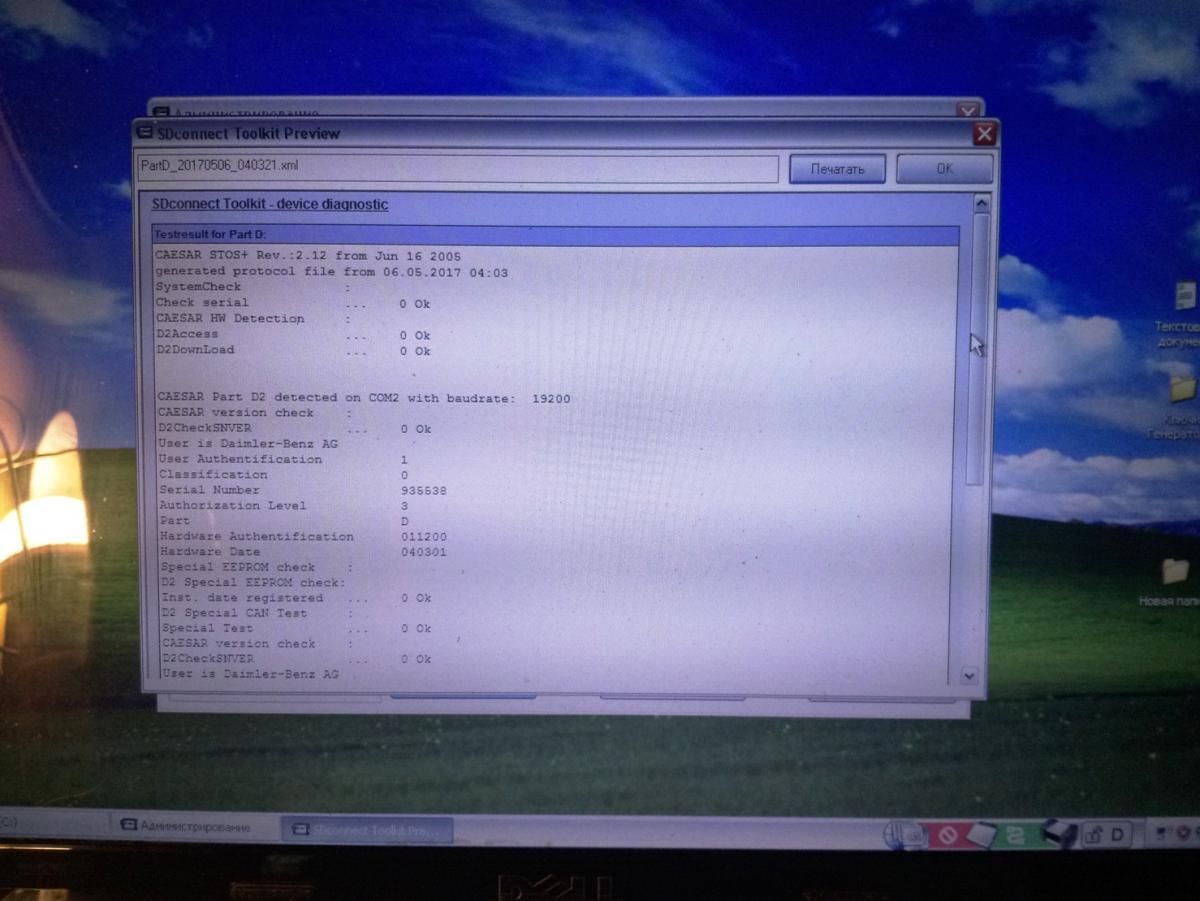Switch to Администрирование taskbar button
This screenshot has width=1200, height=901.
[194, 827]
